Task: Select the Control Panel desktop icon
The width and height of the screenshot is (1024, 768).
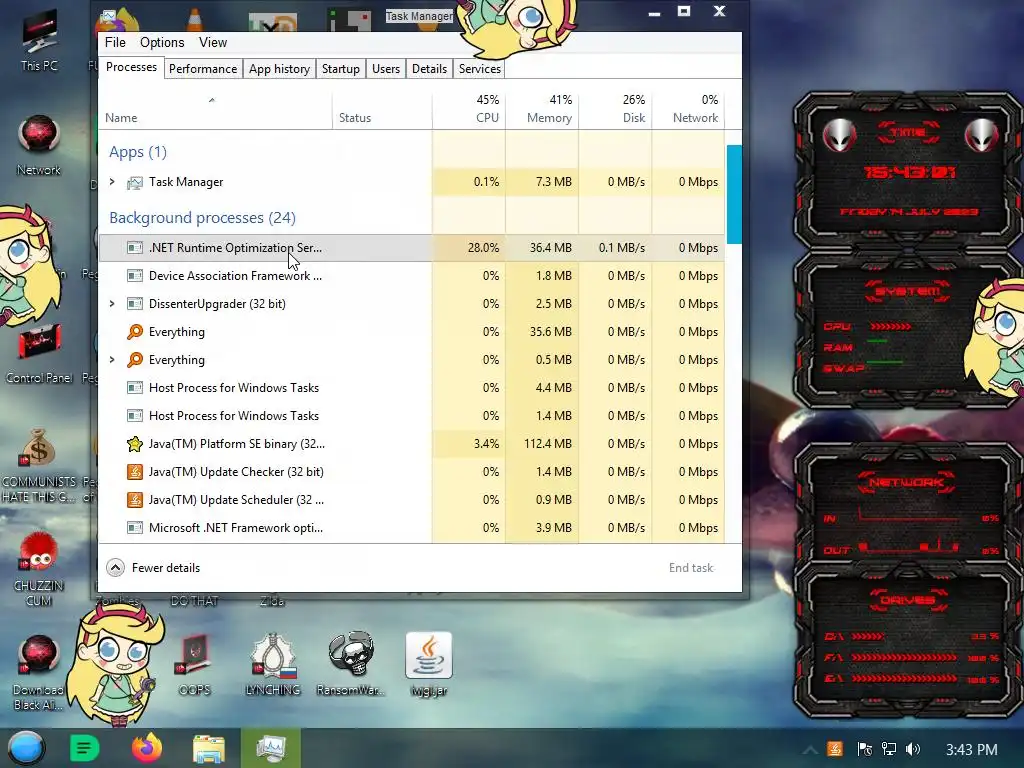Action: coord(39,353)
